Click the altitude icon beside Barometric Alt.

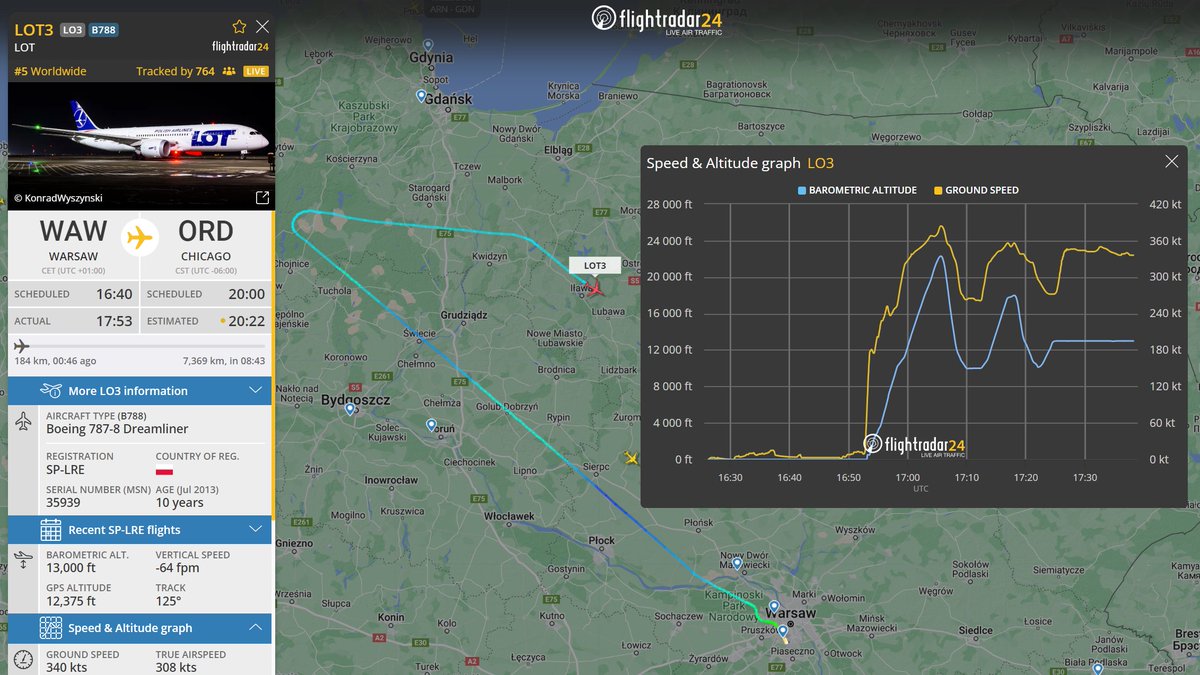pos(25,560)
